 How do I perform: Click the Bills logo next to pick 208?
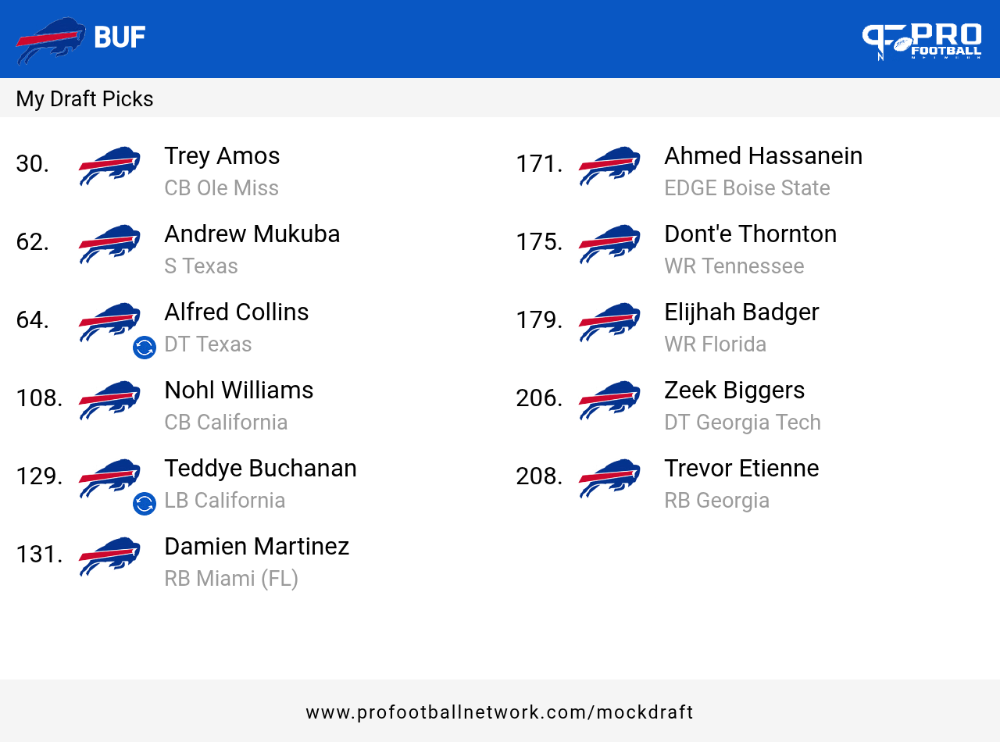click(610, 478)
